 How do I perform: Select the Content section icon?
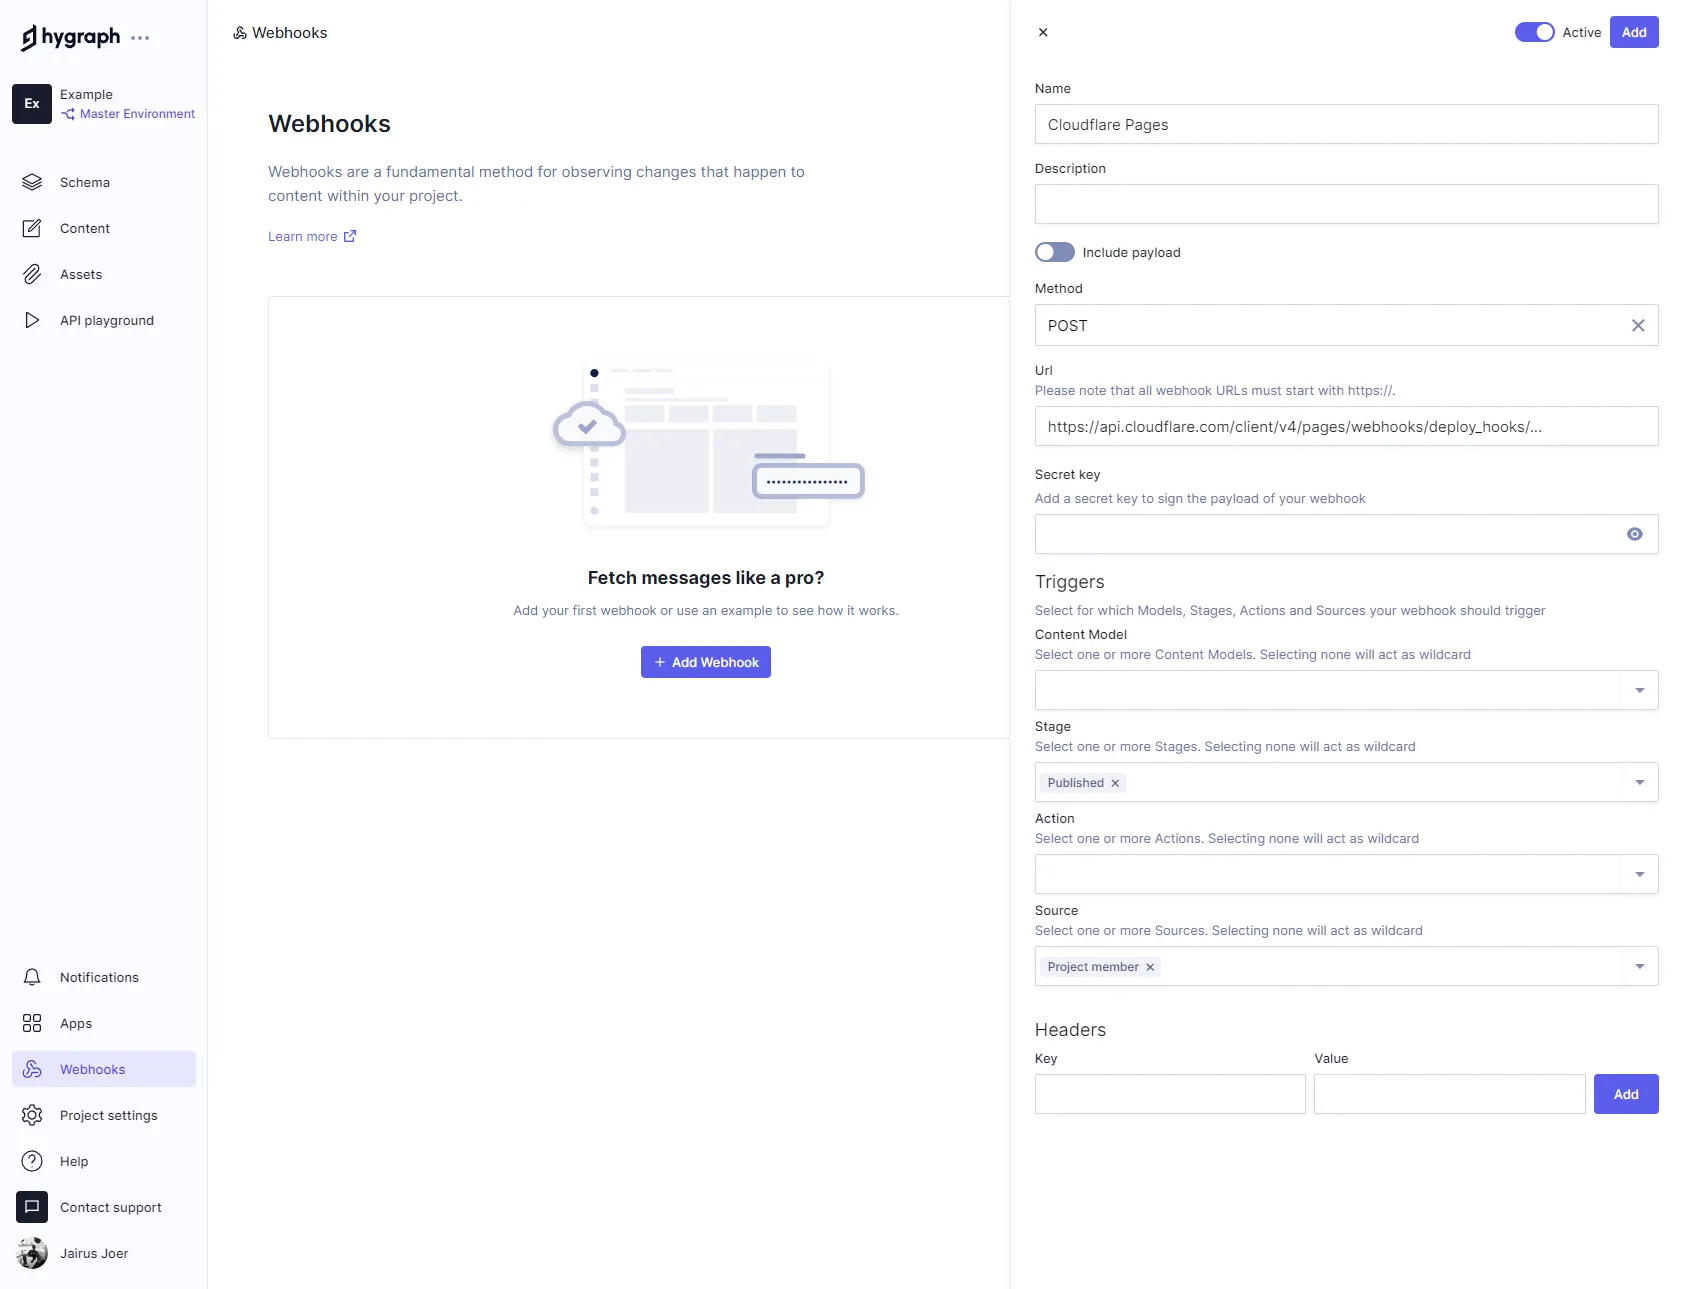[x=33, y=228]
